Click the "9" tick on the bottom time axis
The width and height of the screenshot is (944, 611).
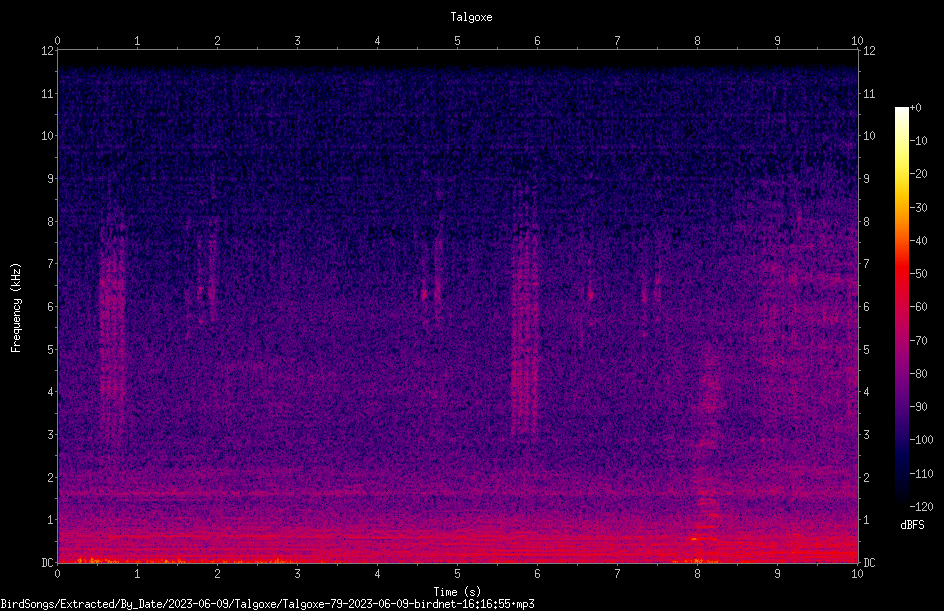click(x=777, y=574)
